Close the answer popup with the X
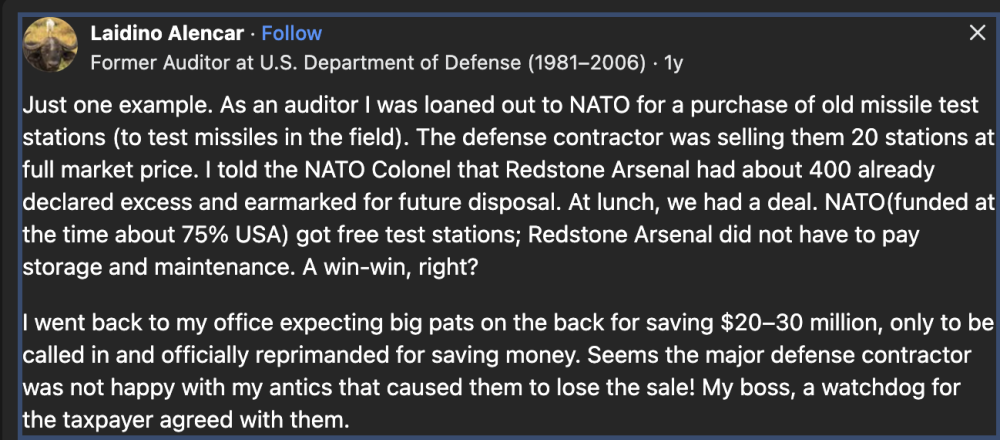 (x=977, y=33)
